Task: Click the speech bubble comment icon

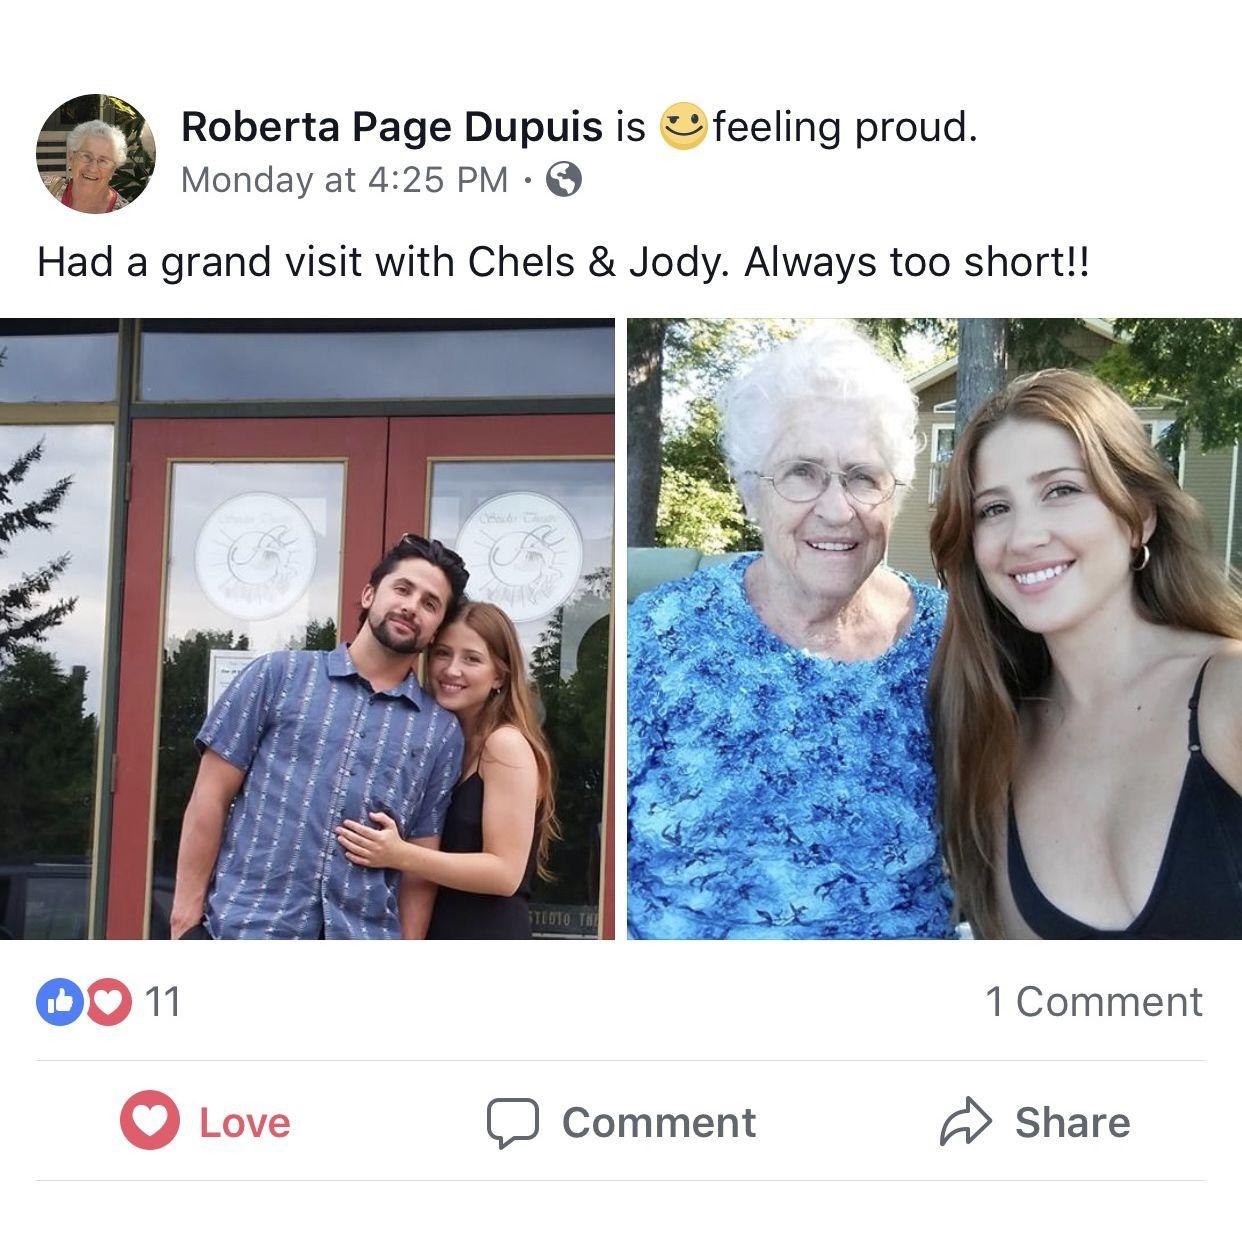Action: coord(513,1123)
